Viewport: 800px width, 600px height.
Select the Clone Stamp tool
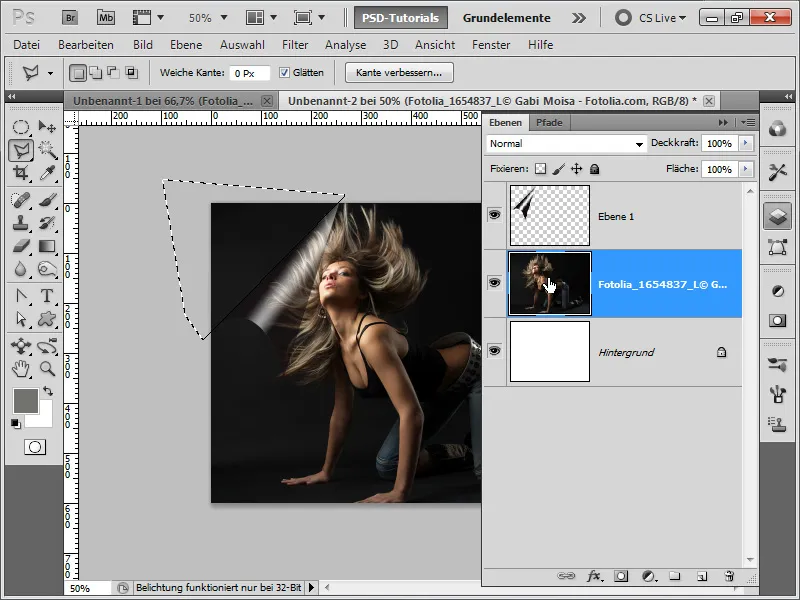click(x=20, y=223)
